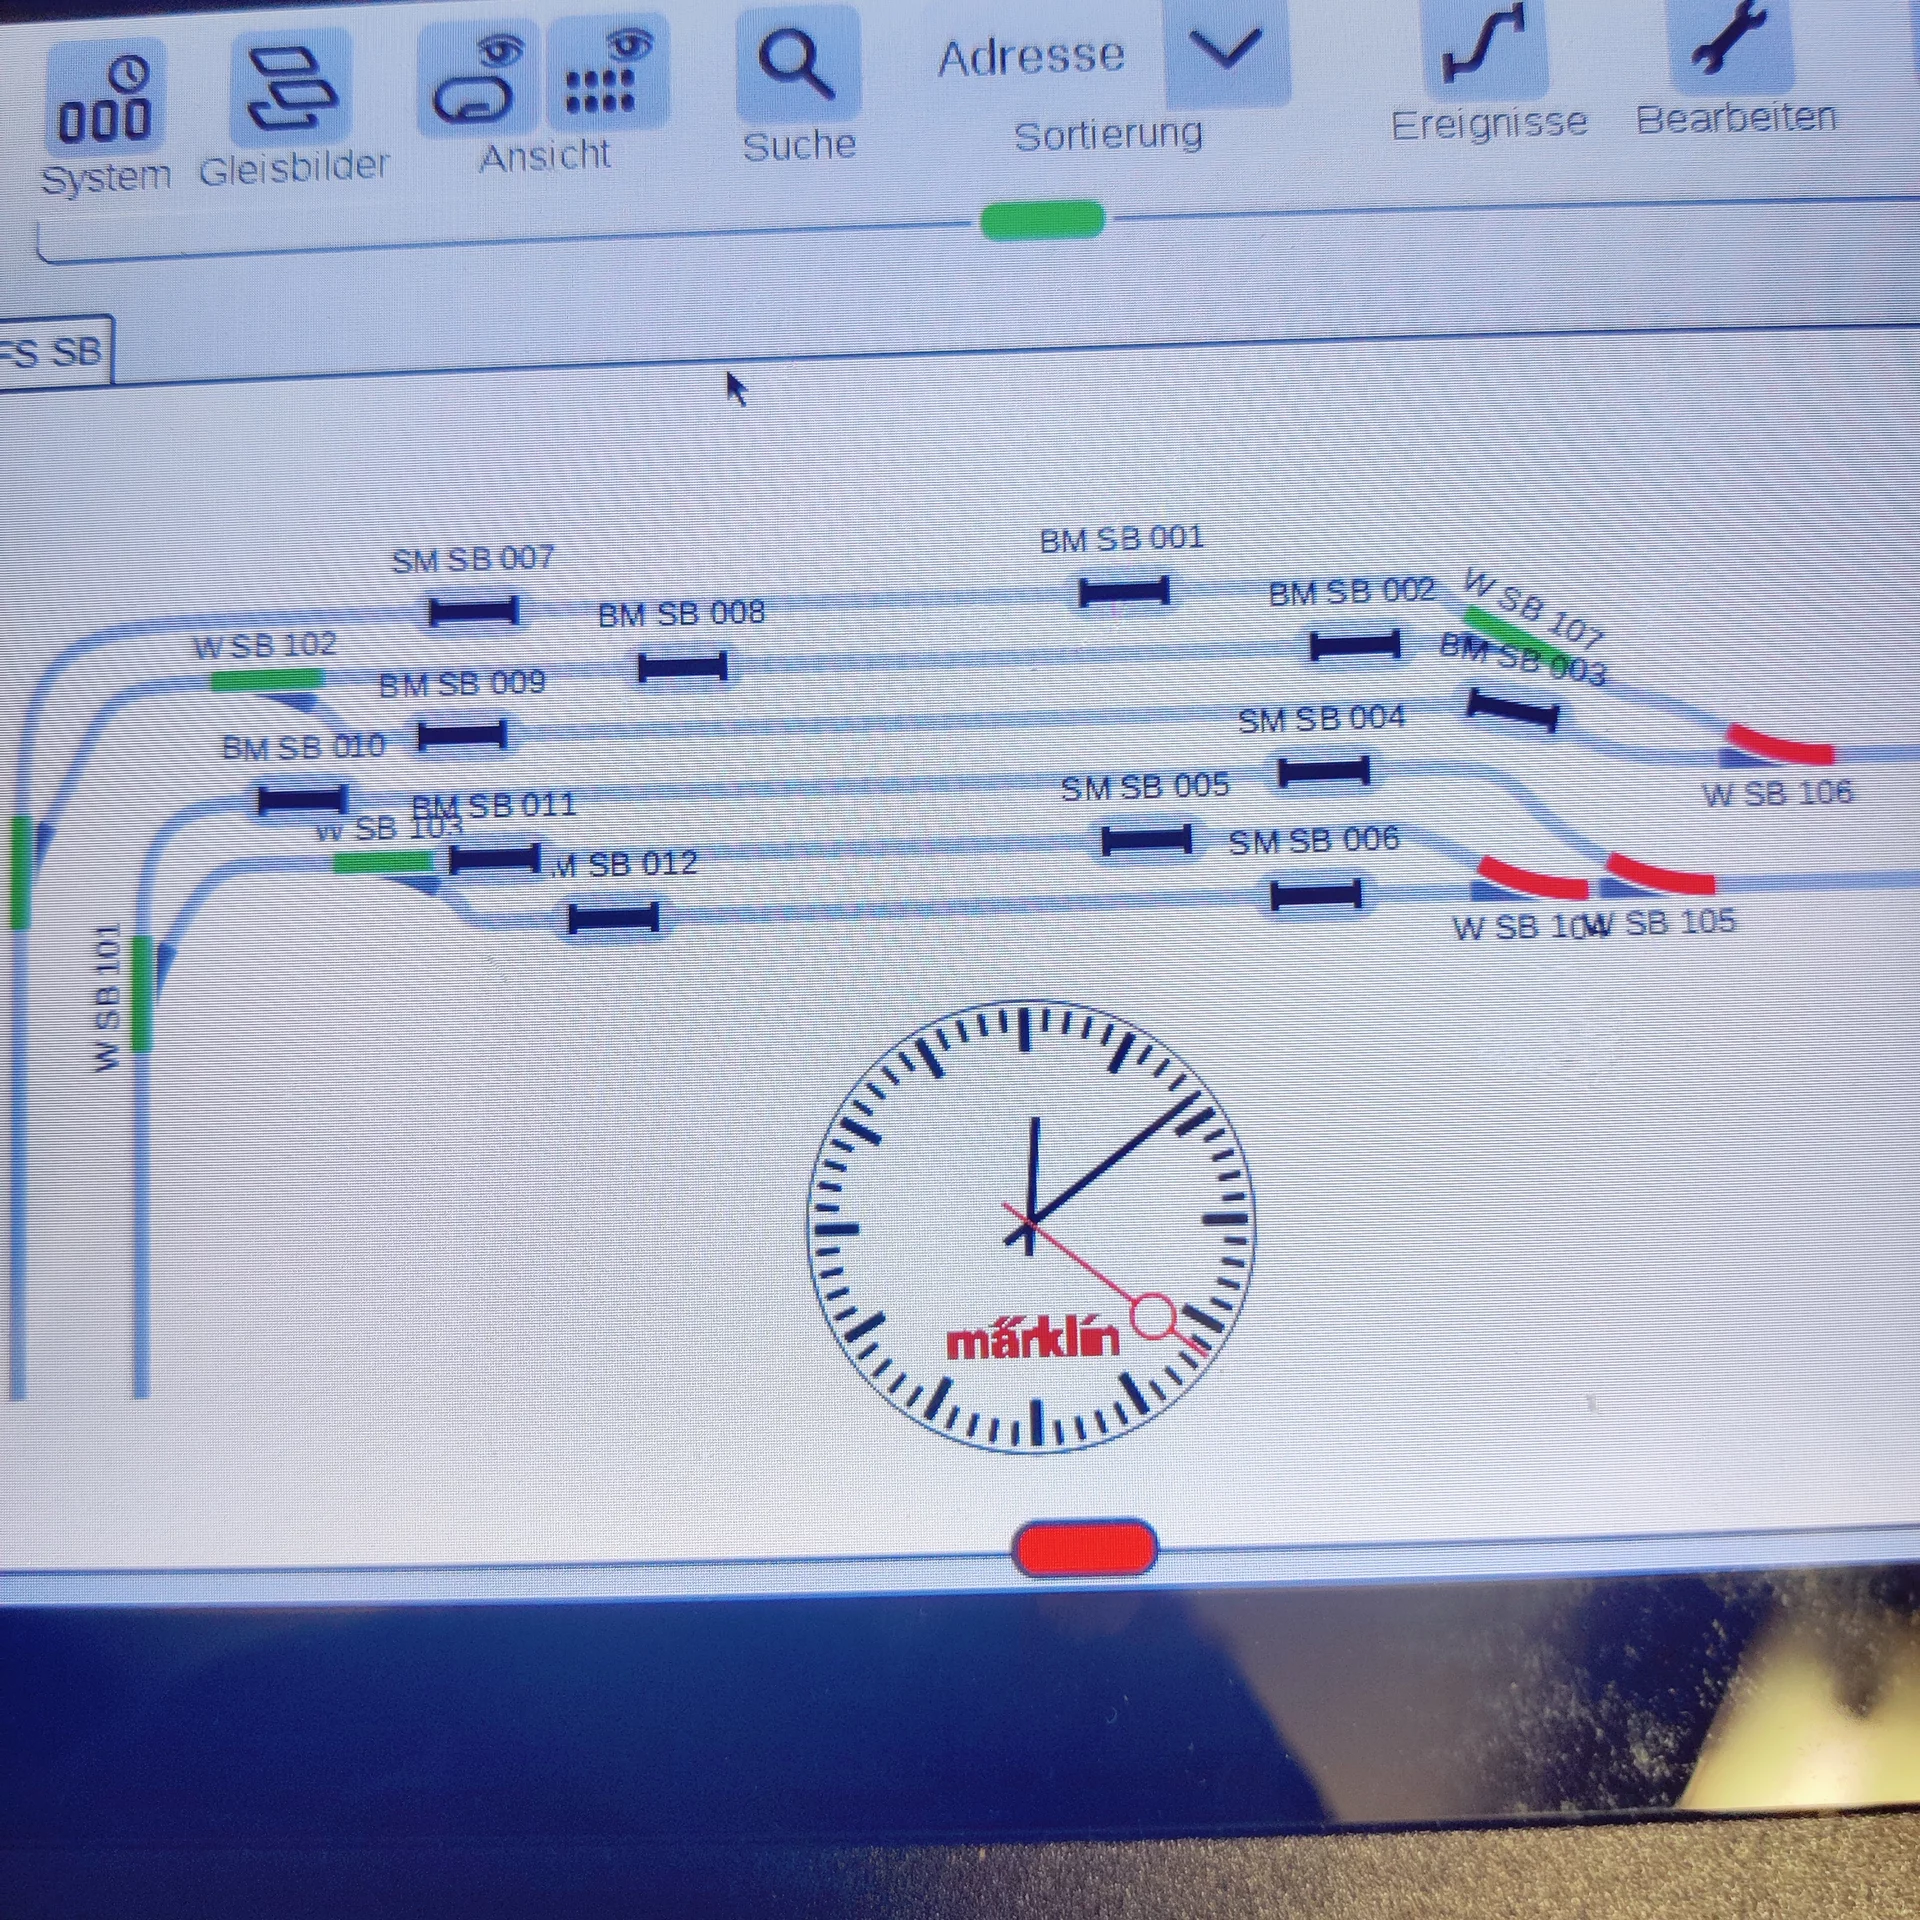Click the green handle at the top
The width and height of the screenshot is (1920, 1920).
point(1042,220)
